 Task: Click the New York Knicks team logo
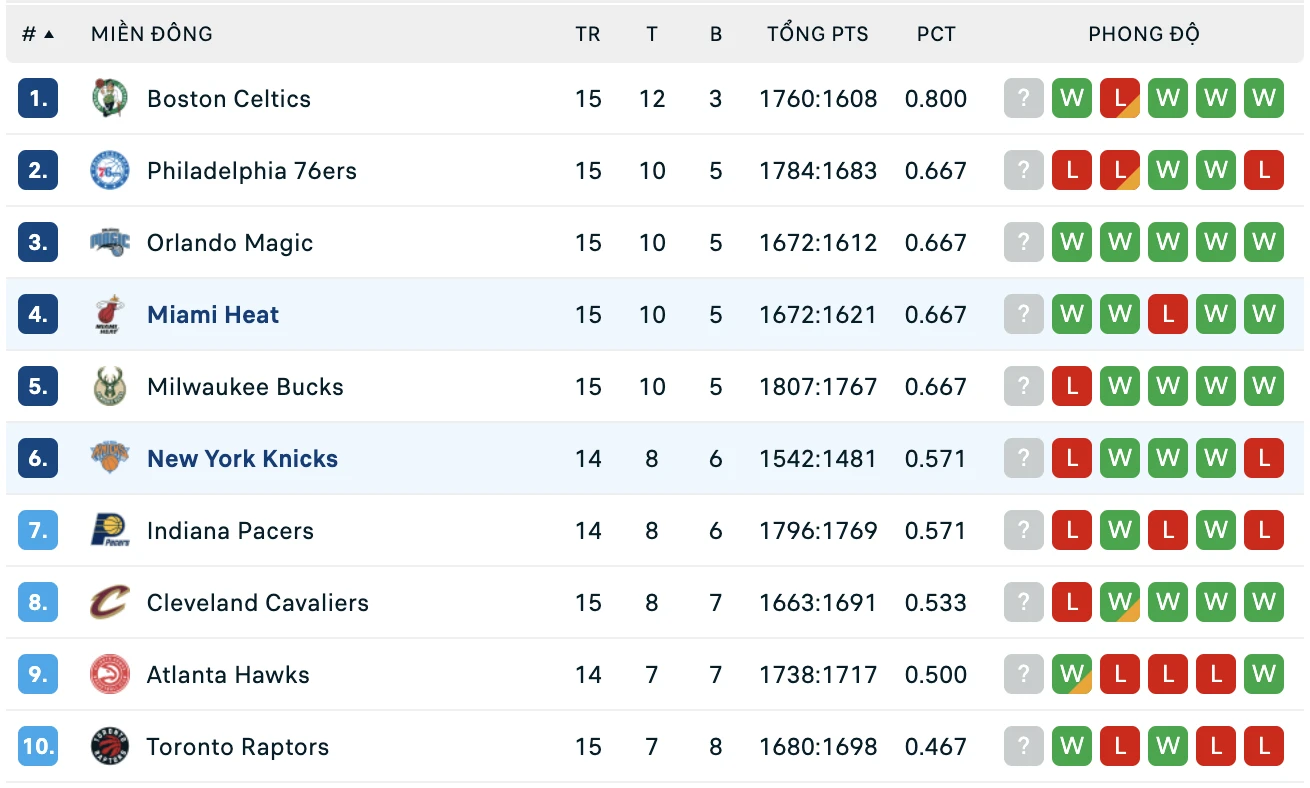click(x=109, y=458)
